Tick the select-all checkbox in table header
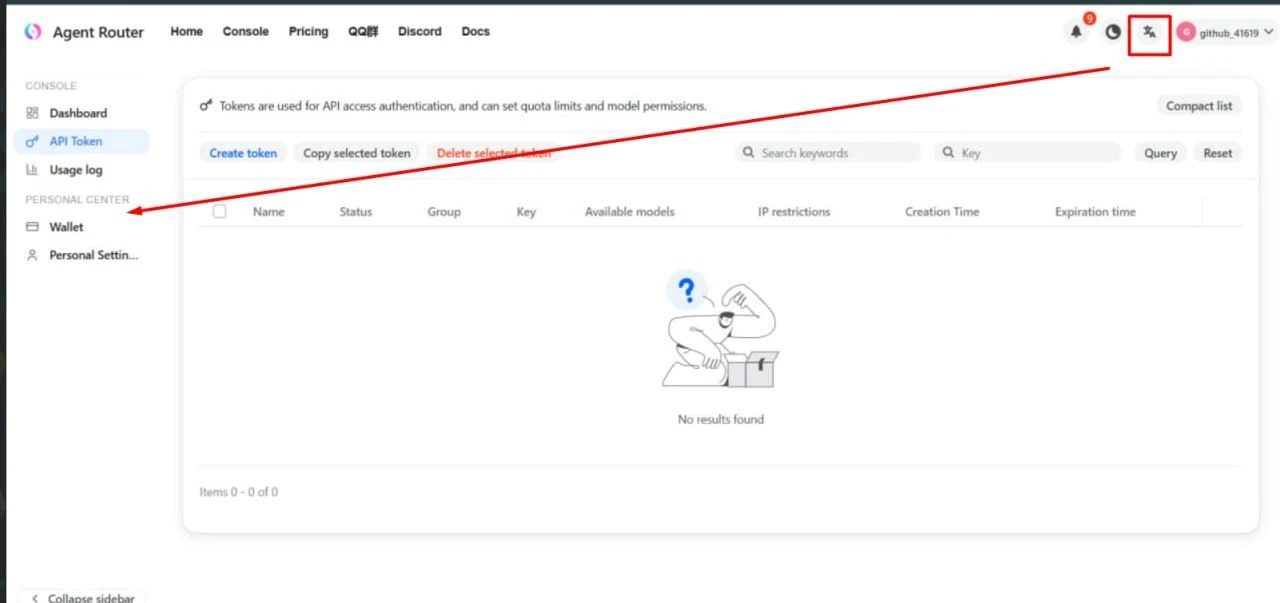1280x603 pixels. pos(219,211)
